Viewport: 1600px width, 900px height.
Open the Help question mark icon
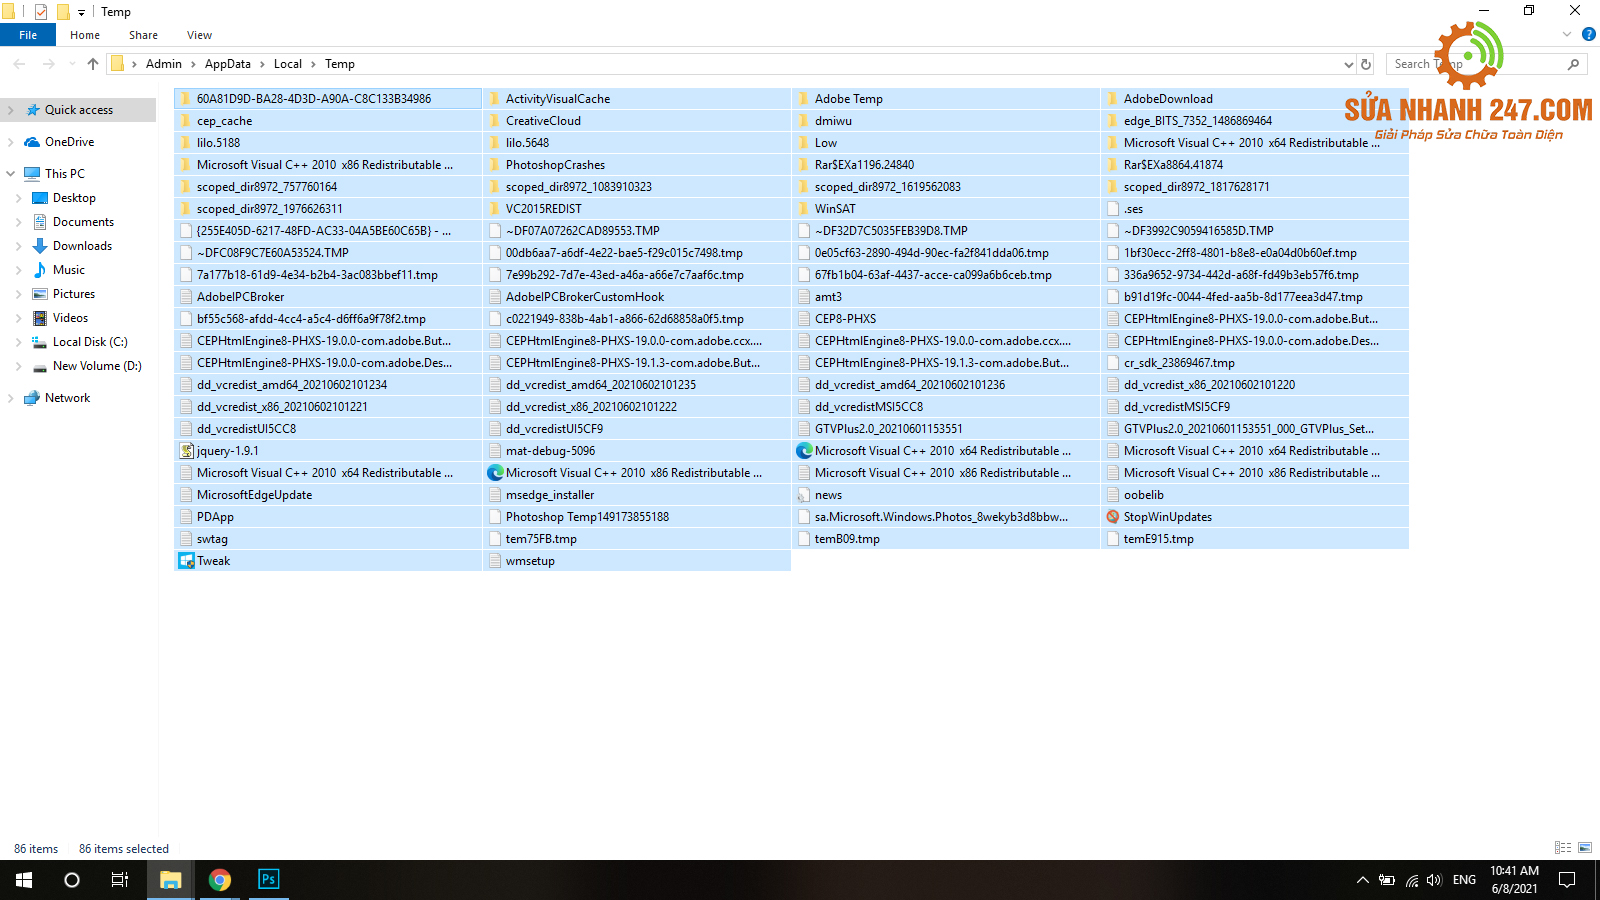[x=1588, y=35]
